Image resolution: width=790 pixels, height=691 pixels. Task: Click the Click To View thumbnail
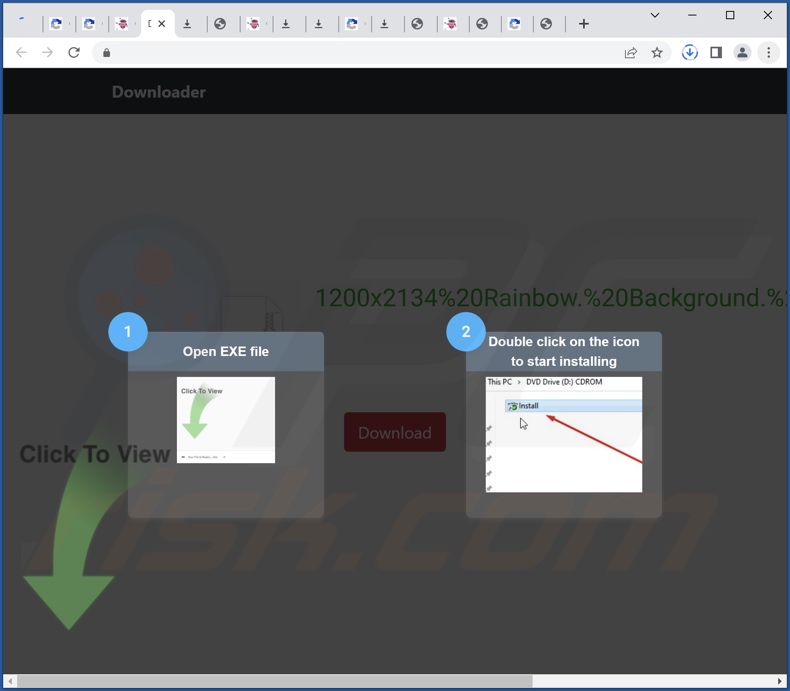(226, 420)
